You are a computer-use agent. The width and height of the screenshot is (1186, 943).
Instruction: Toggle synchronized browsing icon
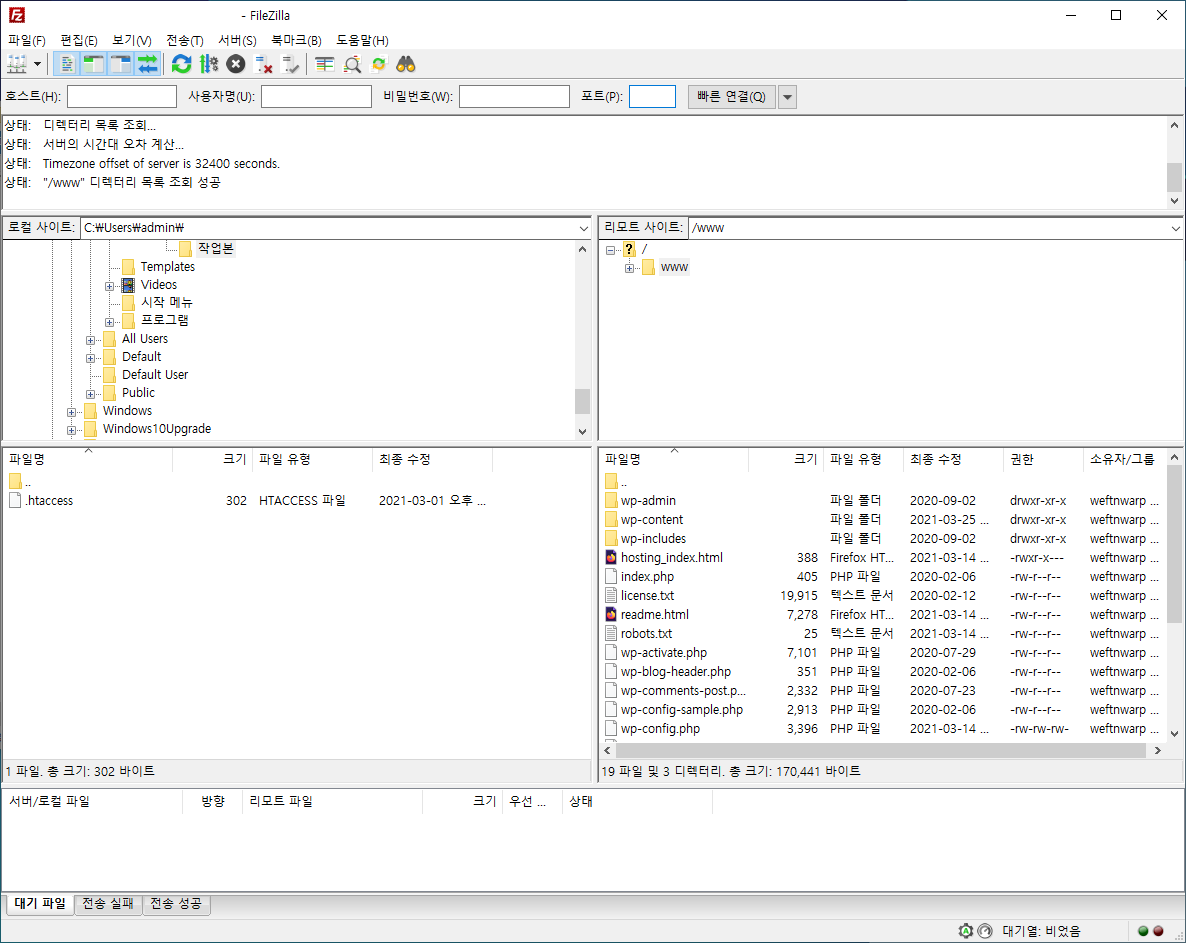(379, 64)
